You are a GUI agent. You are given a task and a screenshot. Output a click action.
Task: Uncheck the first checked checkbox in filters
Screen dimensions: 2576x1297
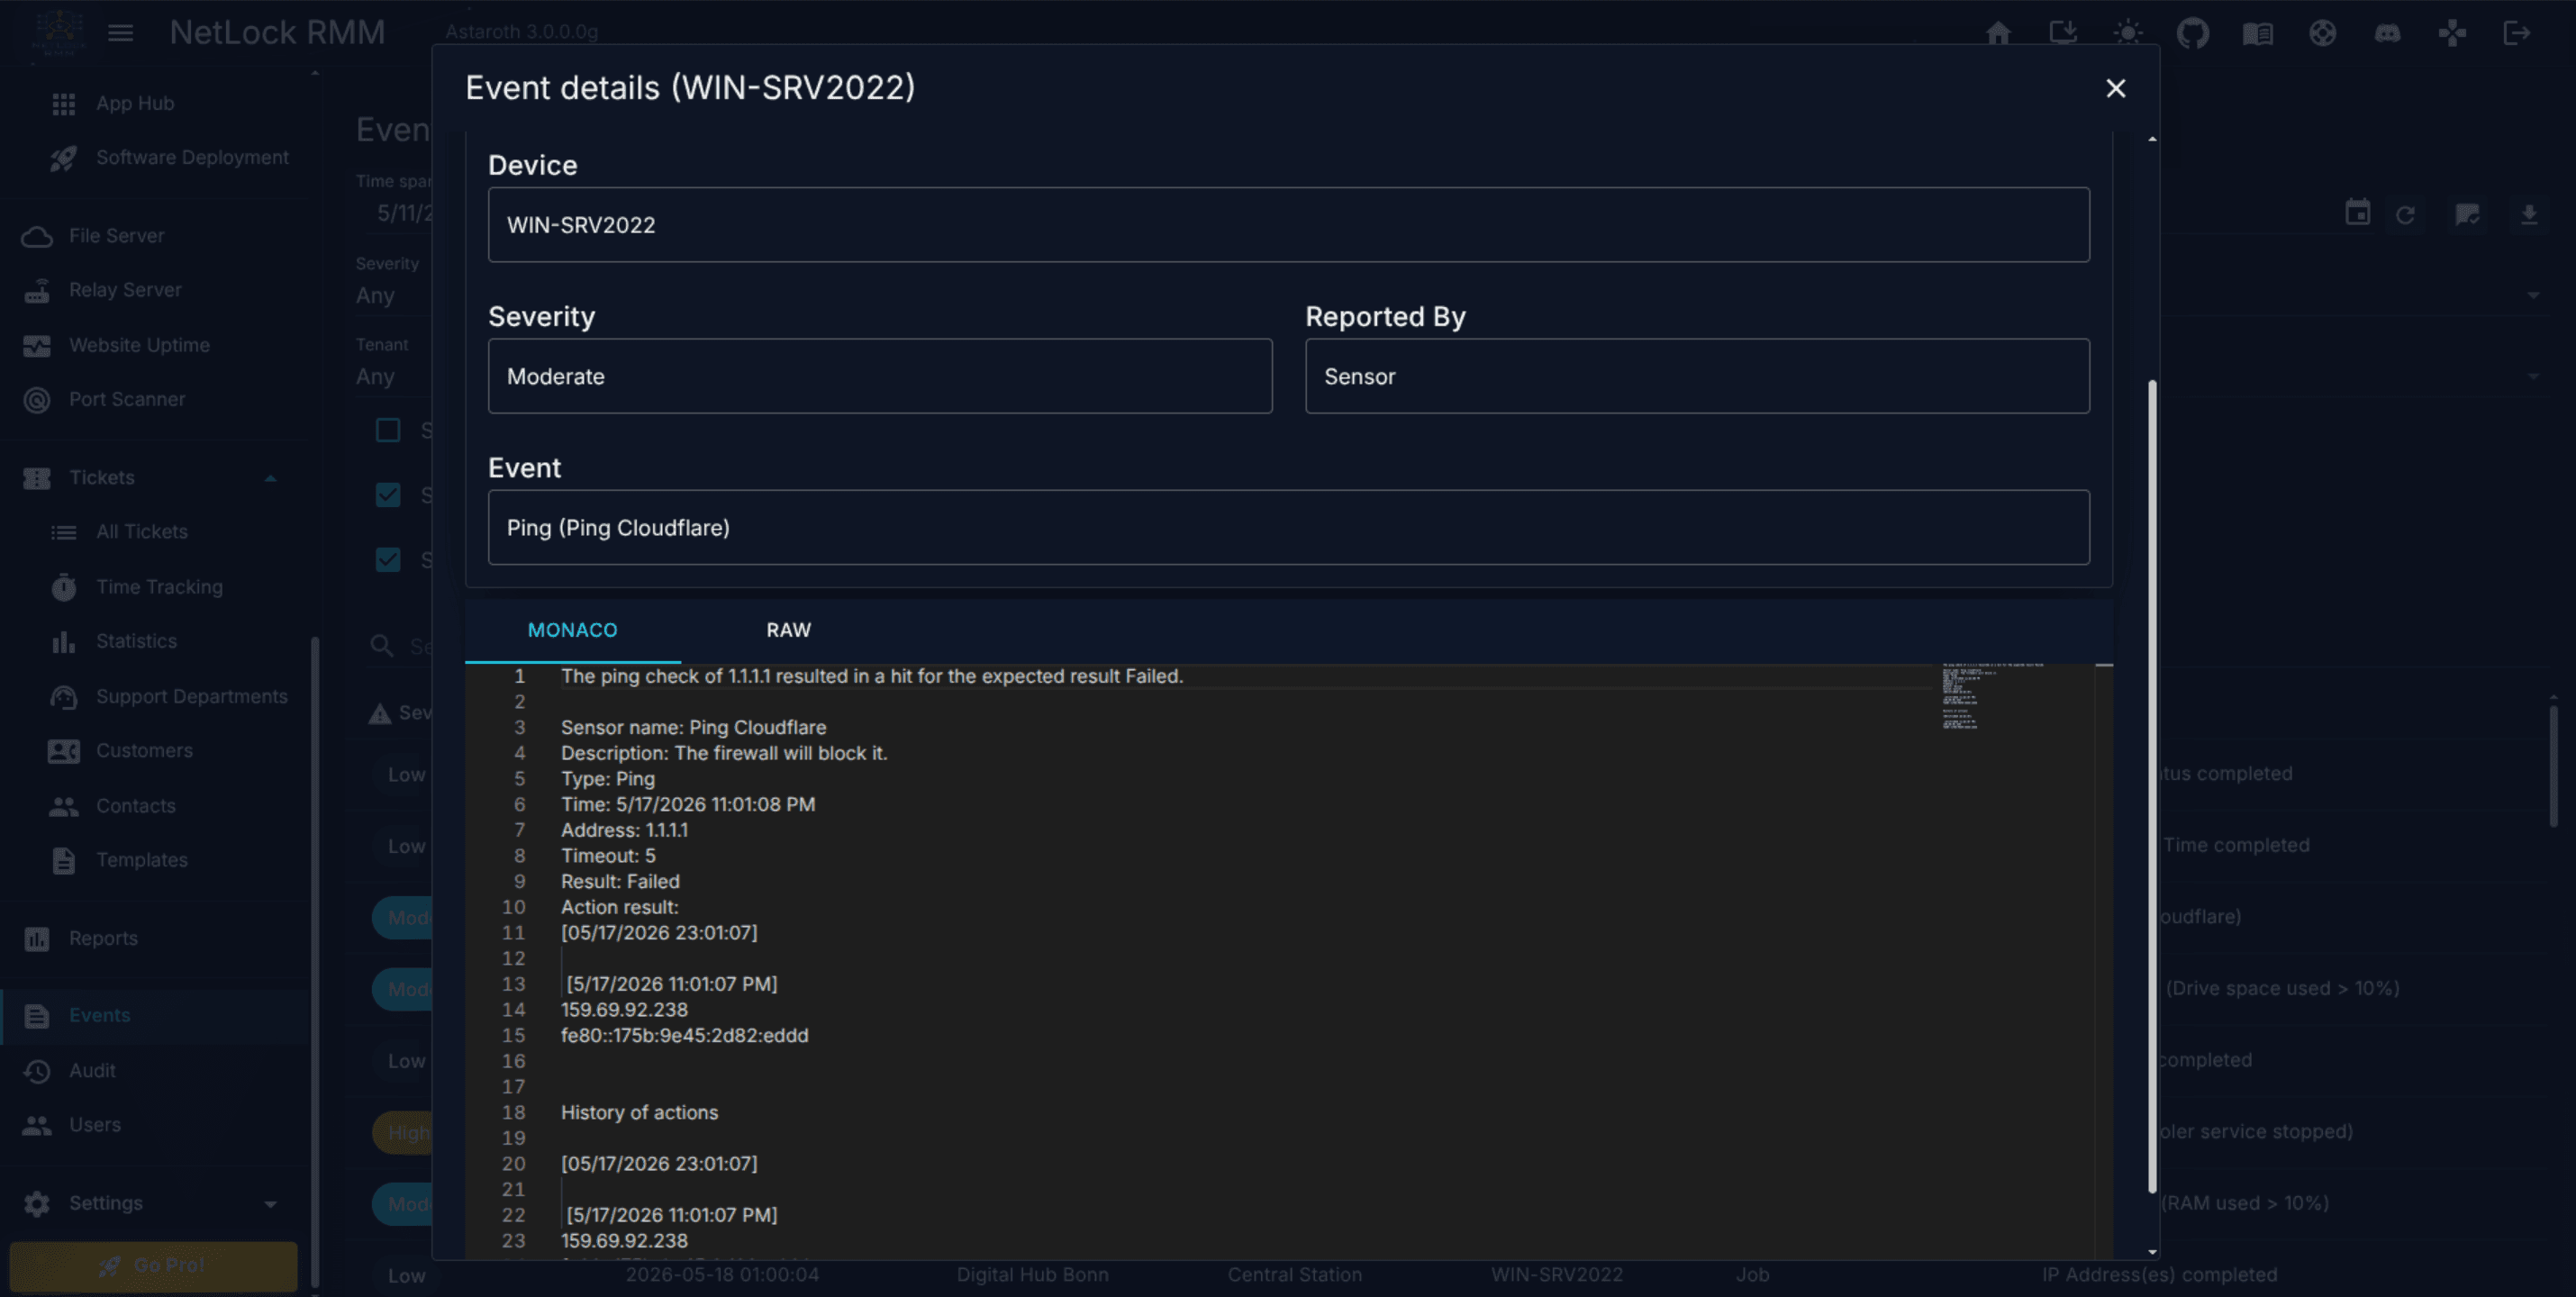click(x=388, y=495)
